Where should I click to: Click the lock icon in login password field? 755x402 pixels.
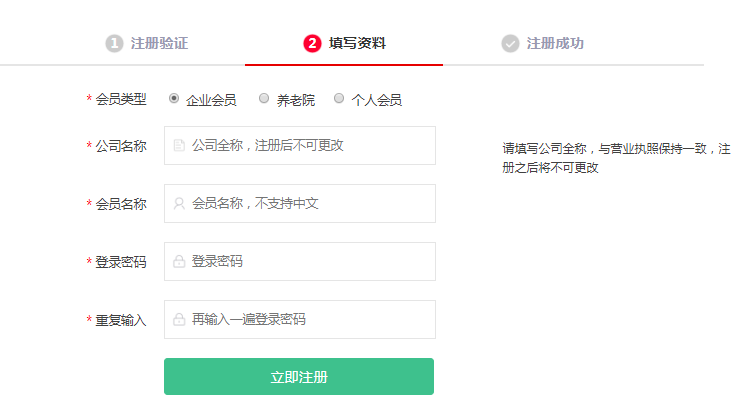point(179,261)
